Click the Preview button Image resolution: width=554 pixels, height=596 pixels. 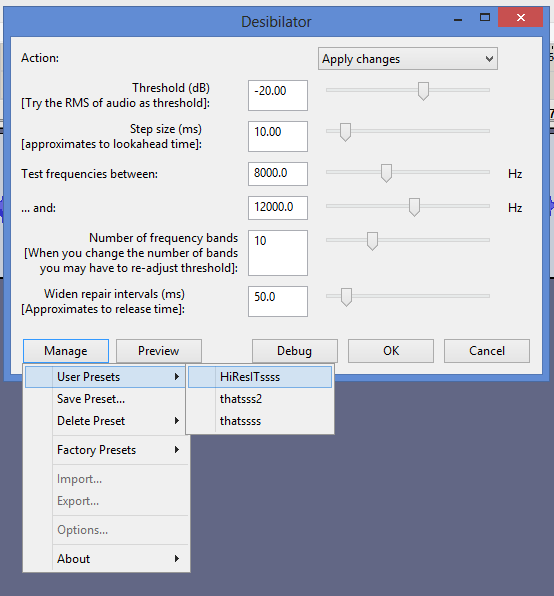[158, 350]
